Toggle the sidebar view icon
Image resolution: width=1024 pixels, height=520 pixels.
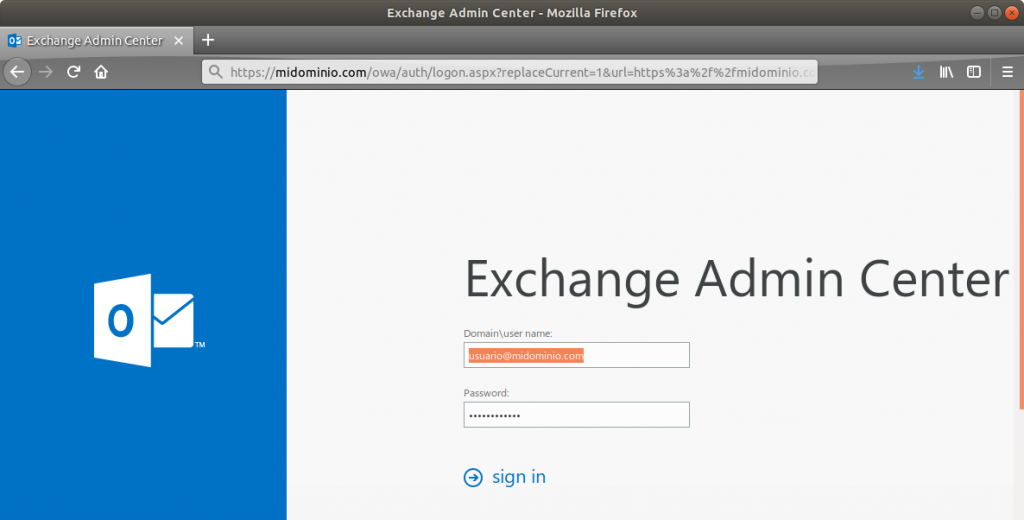pos(974,72)
